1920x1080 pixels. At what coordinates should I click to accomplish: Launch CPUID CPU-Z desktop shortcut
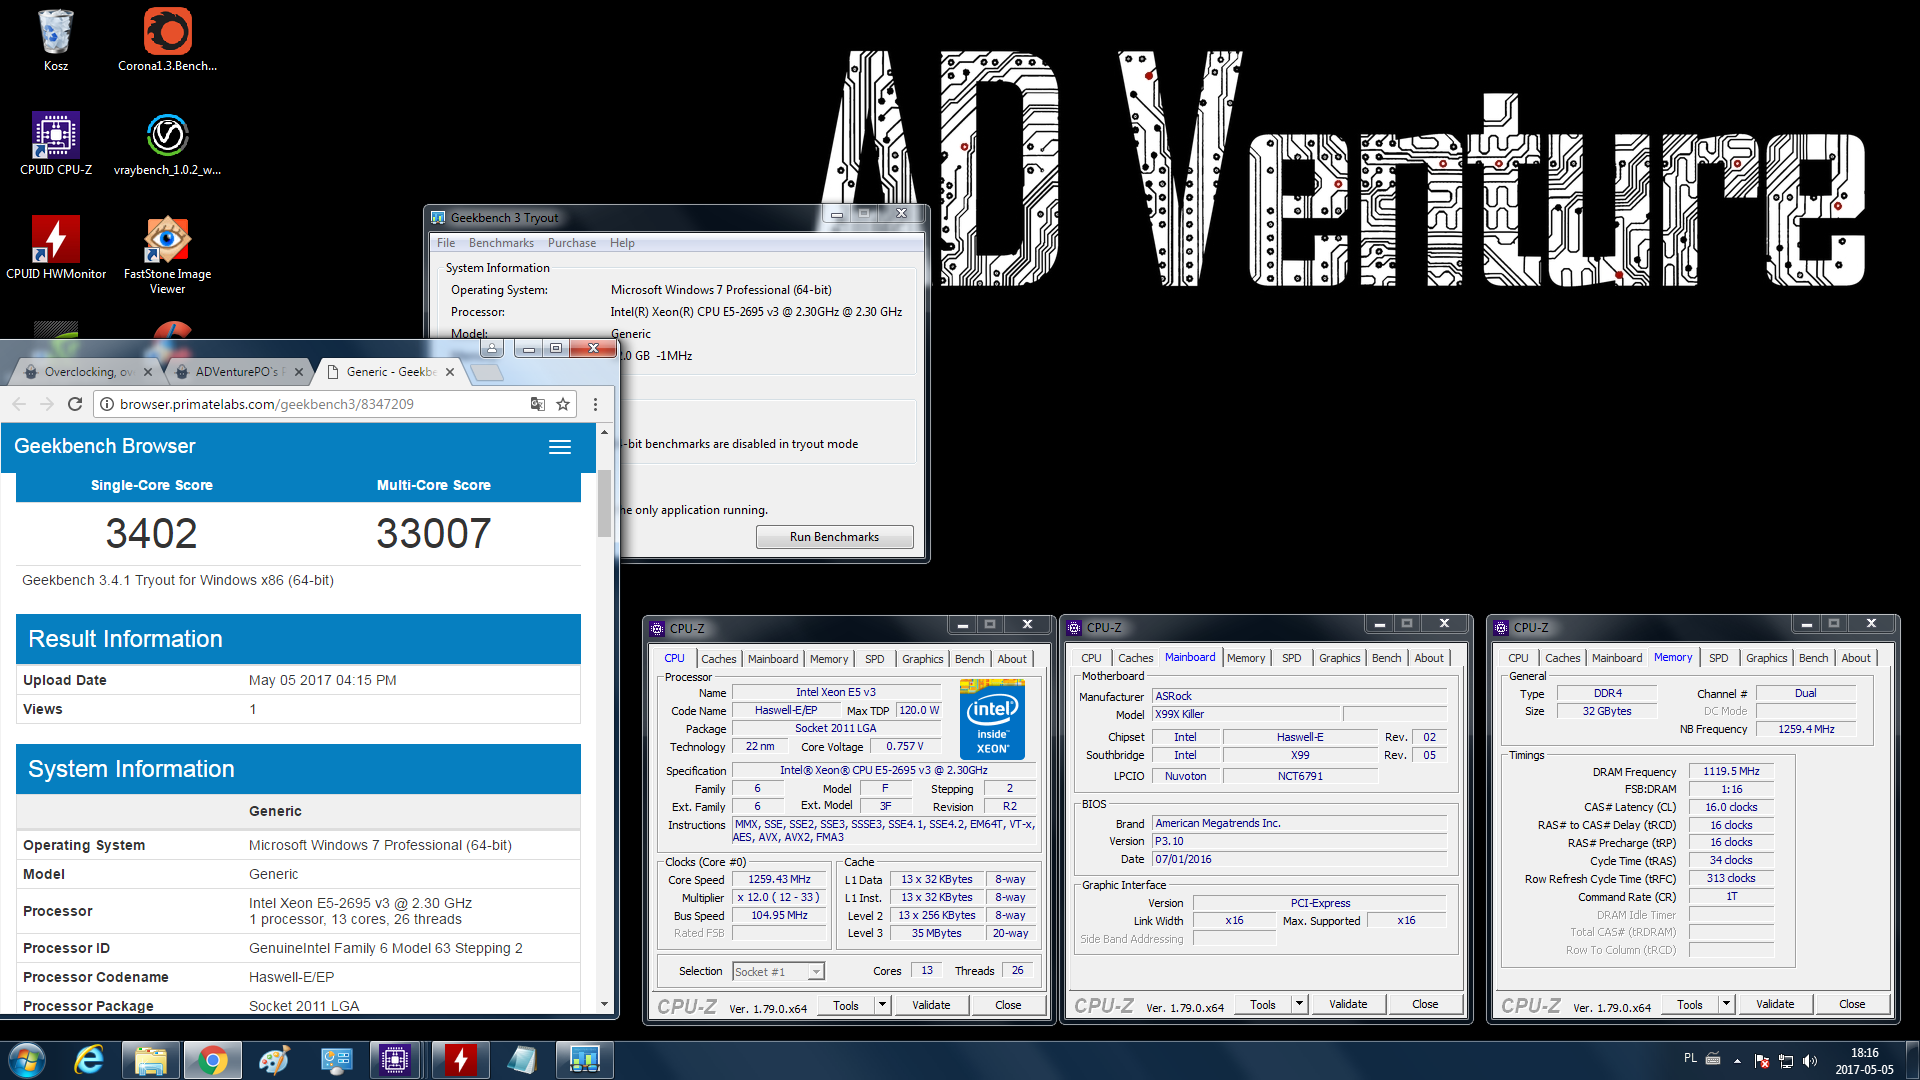point(56,144)
